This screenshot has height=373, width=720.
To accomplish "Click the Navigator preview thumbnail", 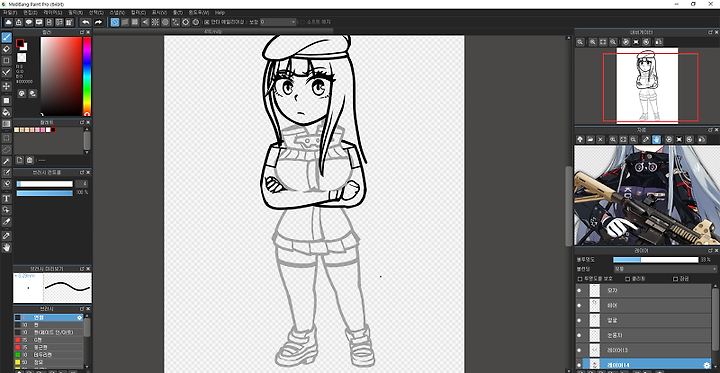I will pyautogui.click(x=647, y=86).
